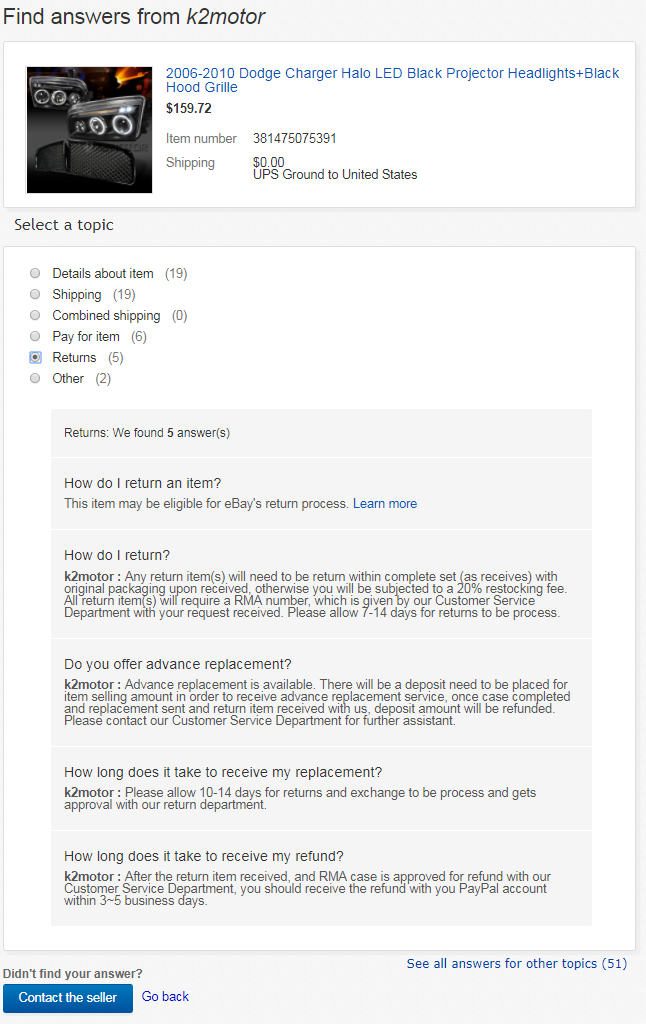Viewport: 646px width, 1024px height.
Task: Select the Returns radio button
Action: 35,357
